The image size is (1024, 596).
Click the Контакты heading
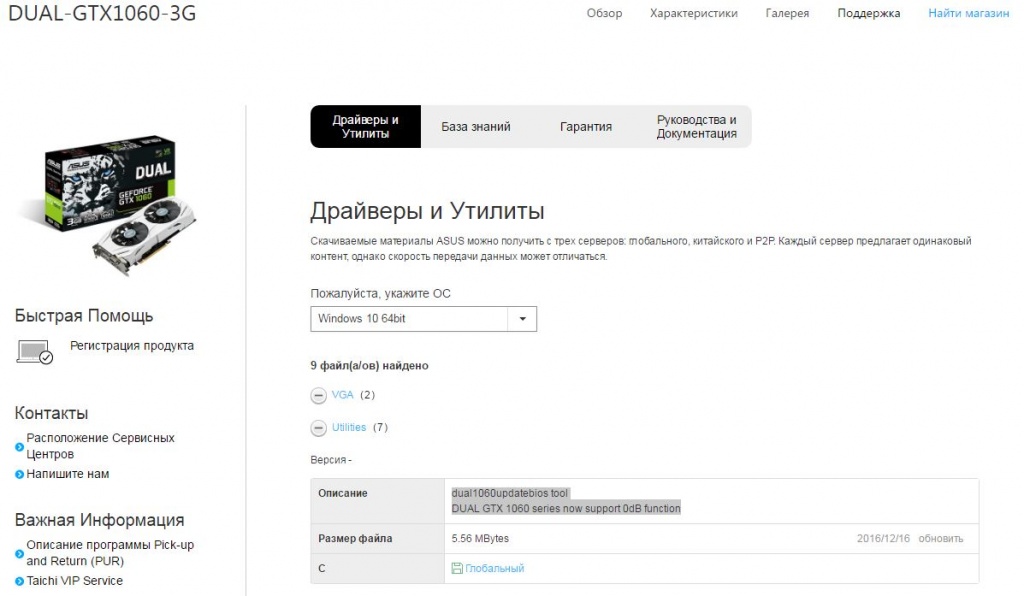51,413
